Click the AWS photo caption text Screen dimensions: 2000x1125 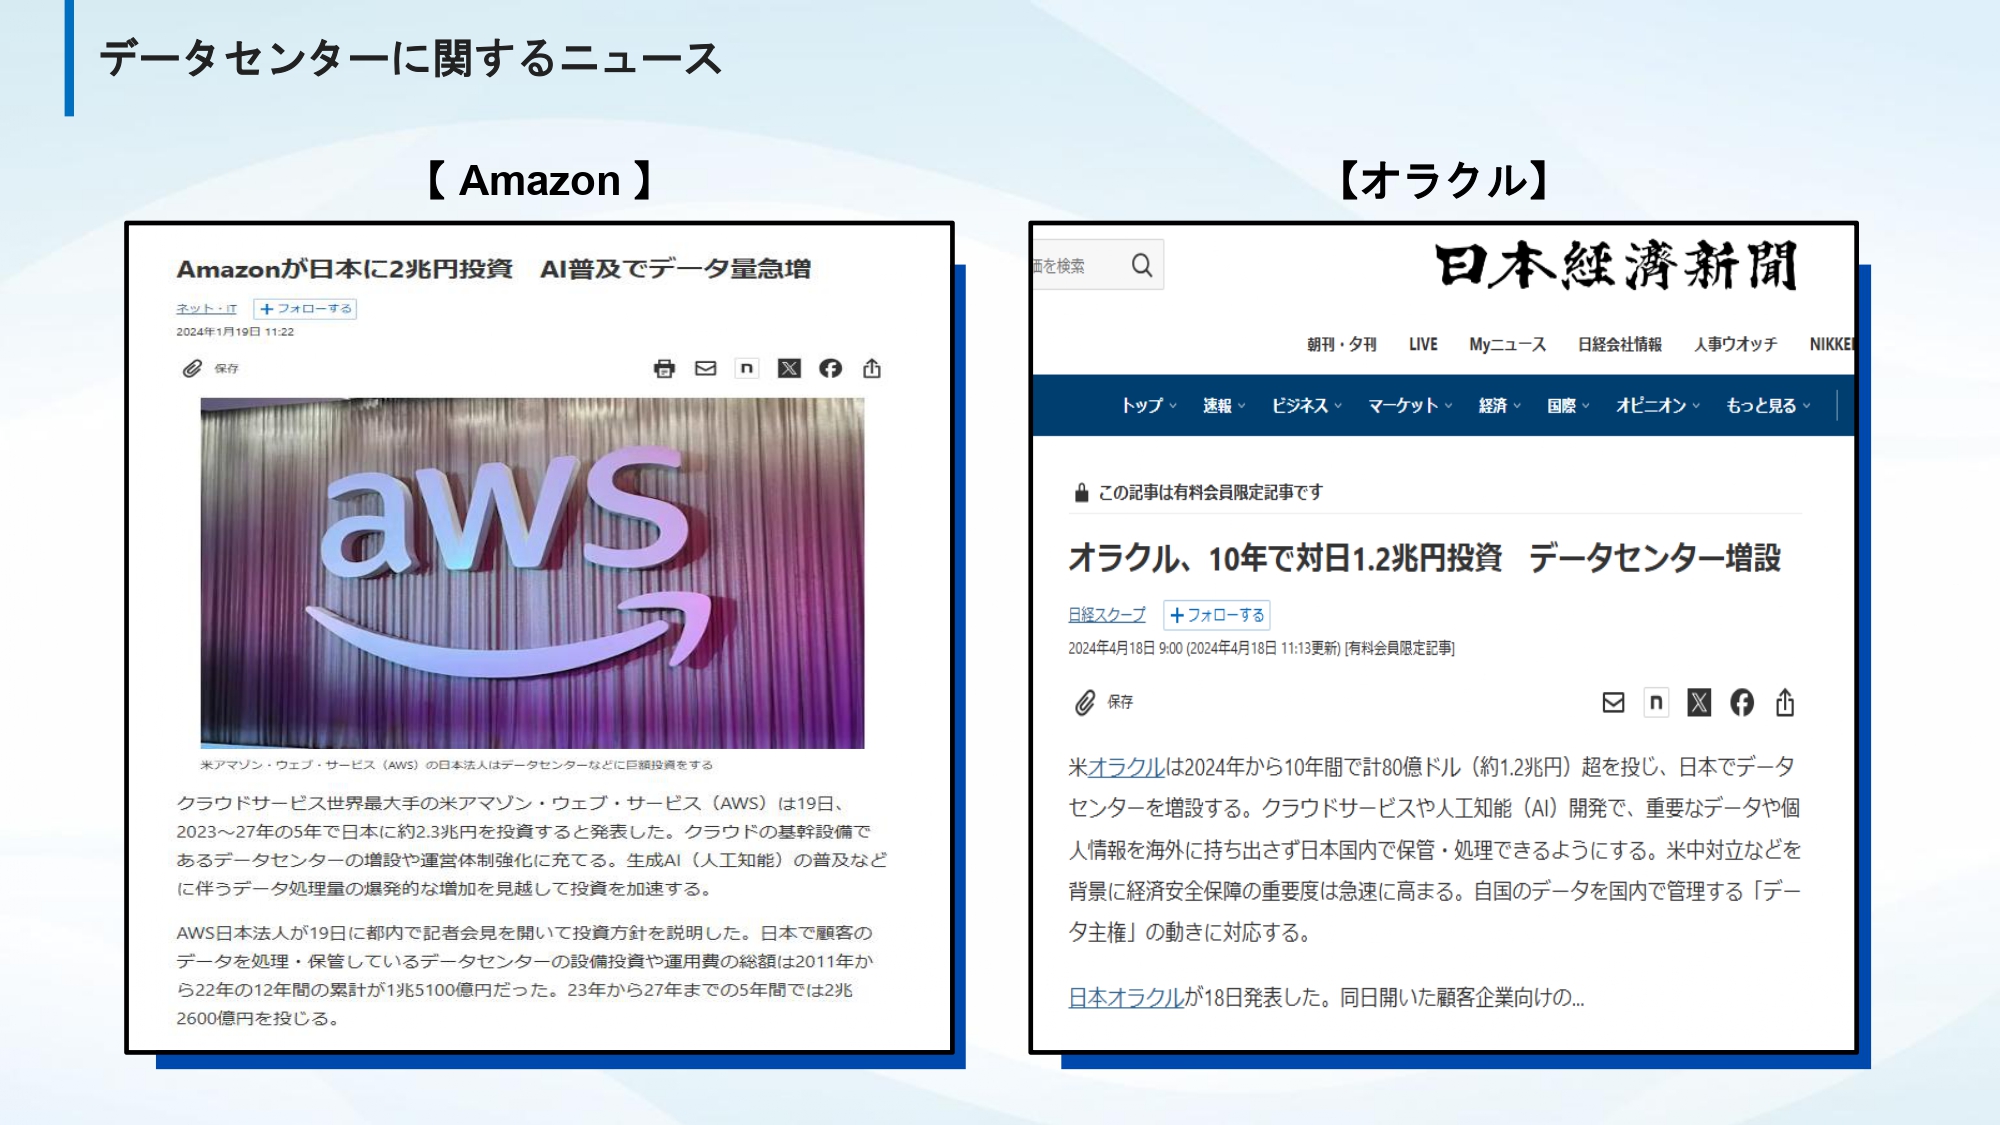point(457,765)
